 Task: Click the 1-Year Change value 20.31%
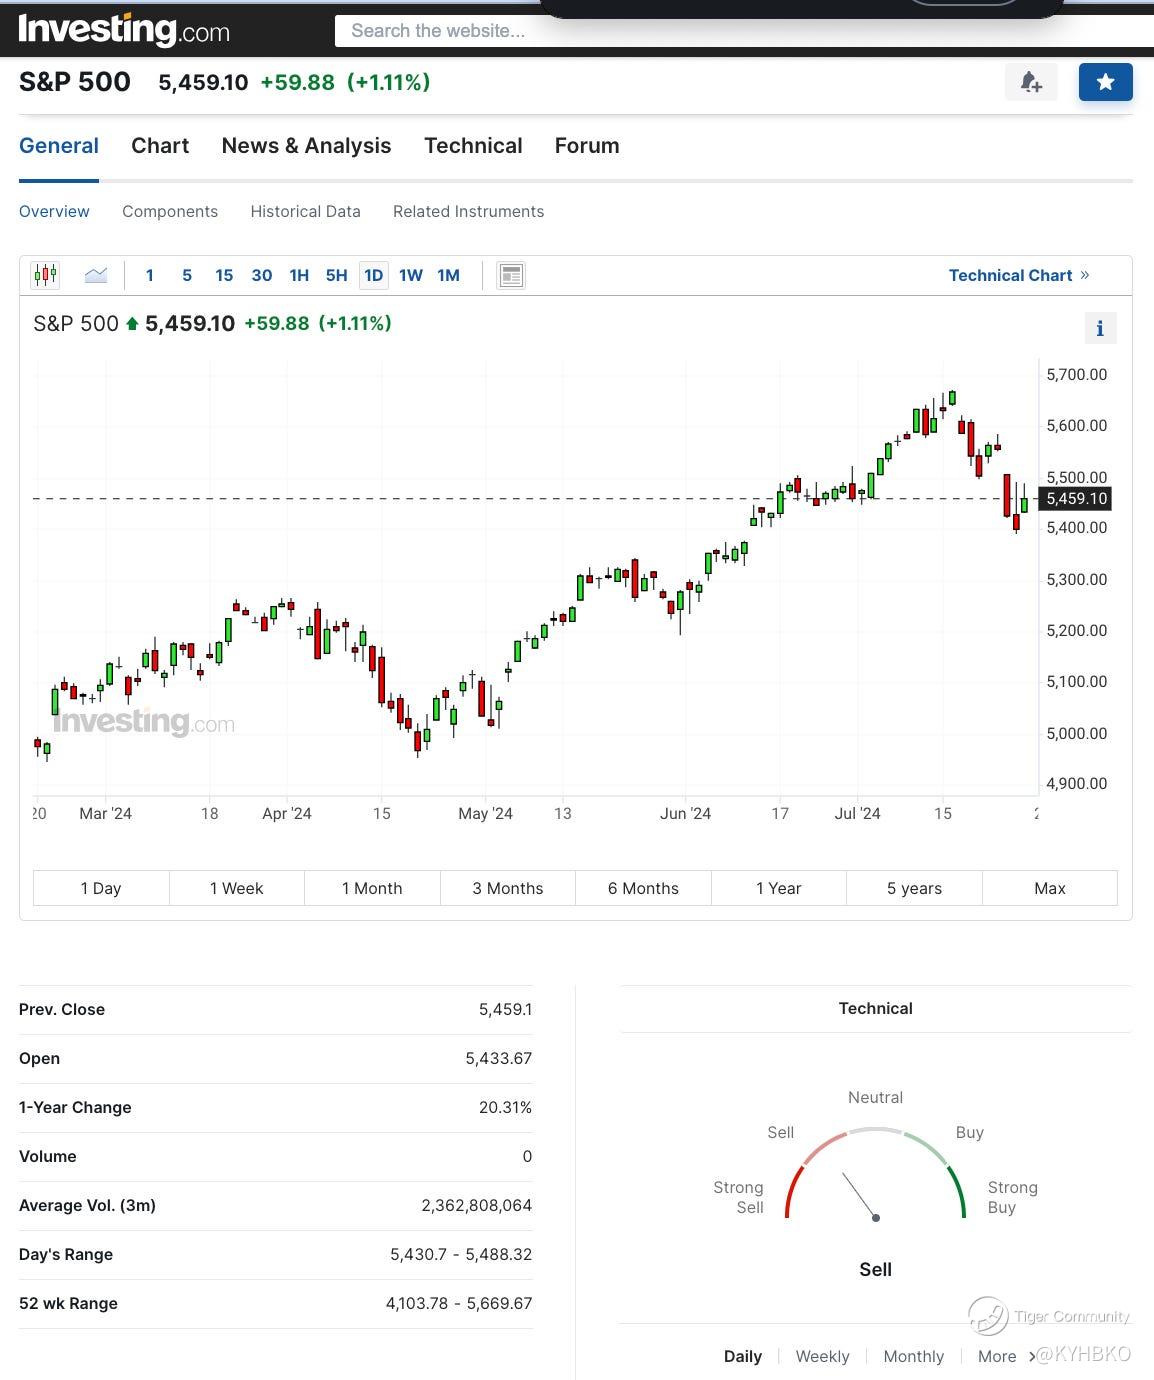[x=505, y=1107]
